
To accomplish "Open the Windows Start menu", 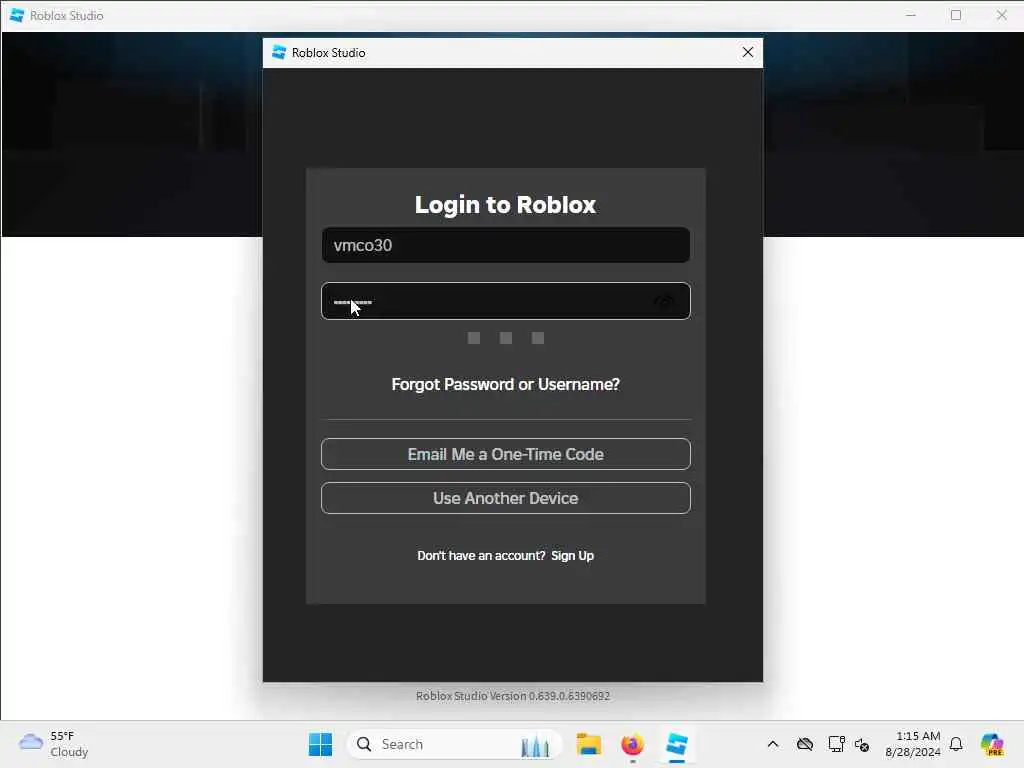I will click(320, 744).
